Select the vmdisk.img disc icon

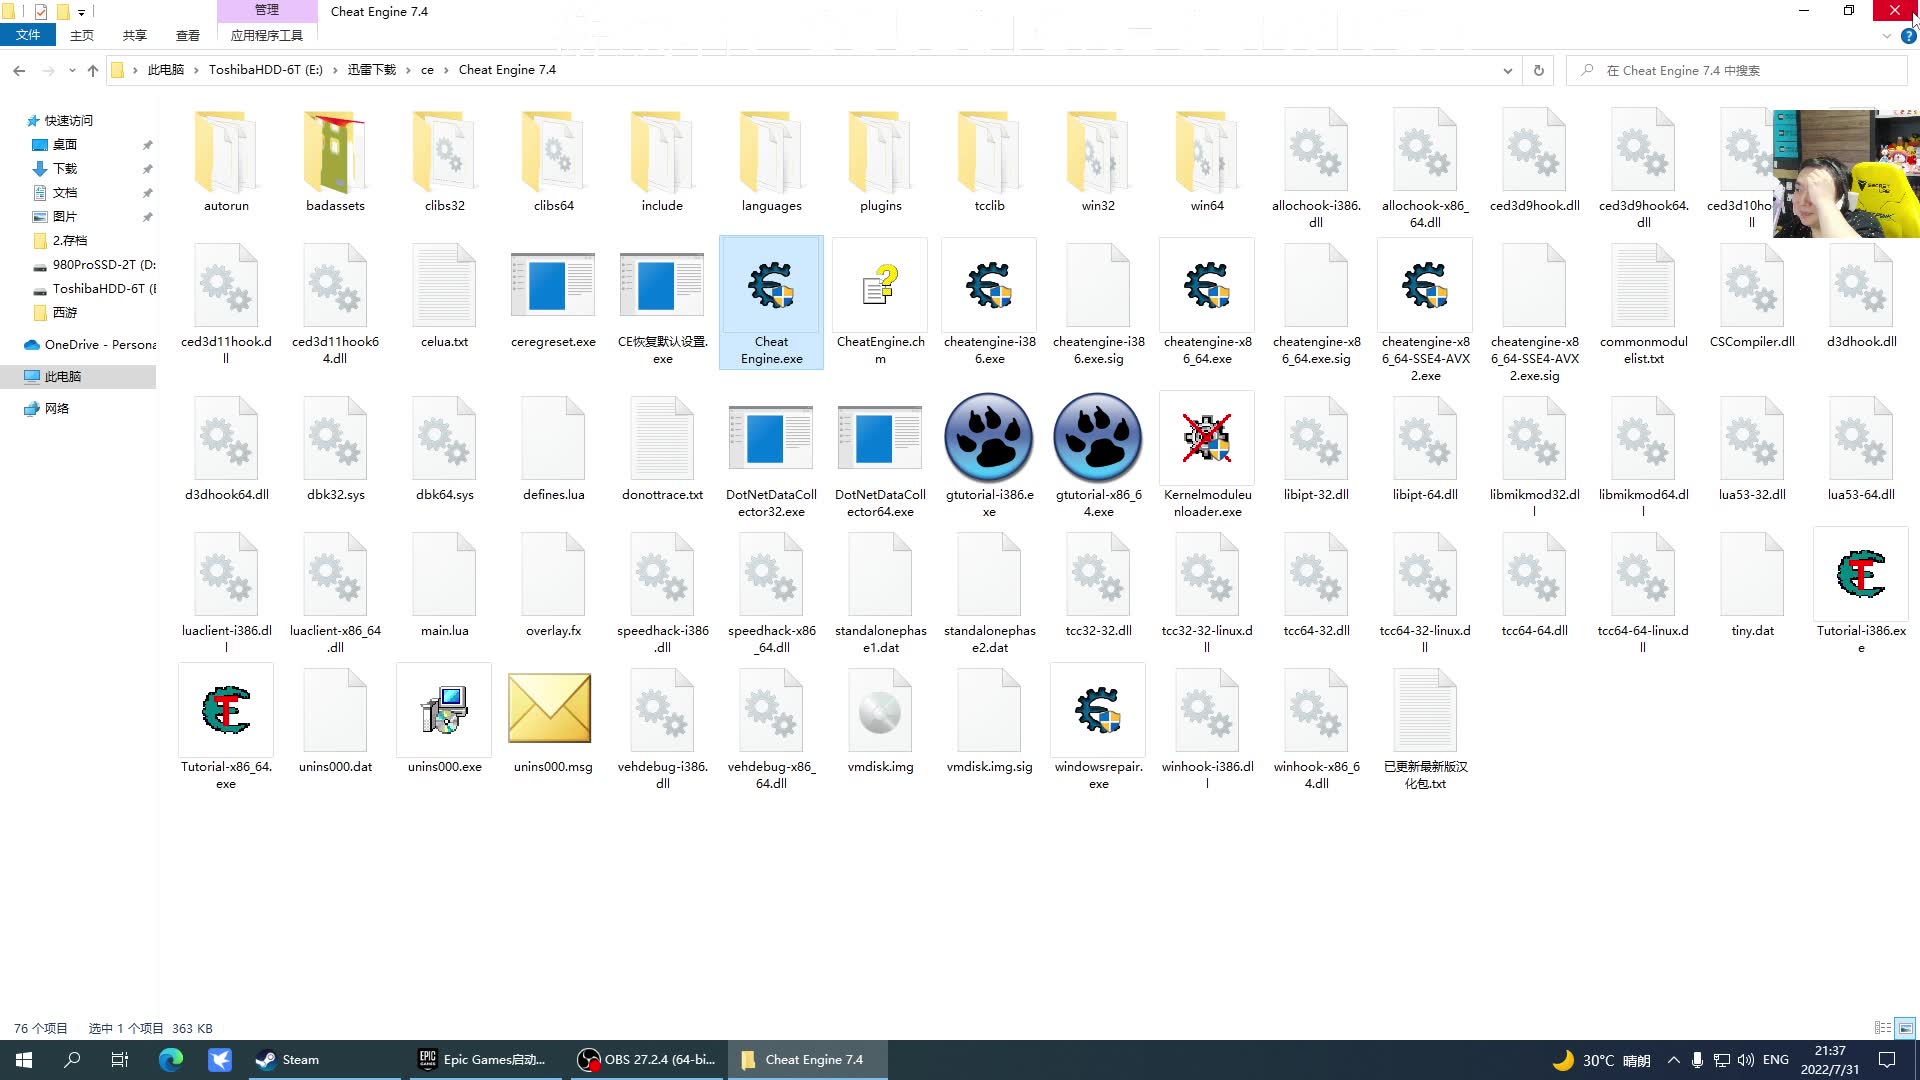pyautogui.click(x=880, y=710)
